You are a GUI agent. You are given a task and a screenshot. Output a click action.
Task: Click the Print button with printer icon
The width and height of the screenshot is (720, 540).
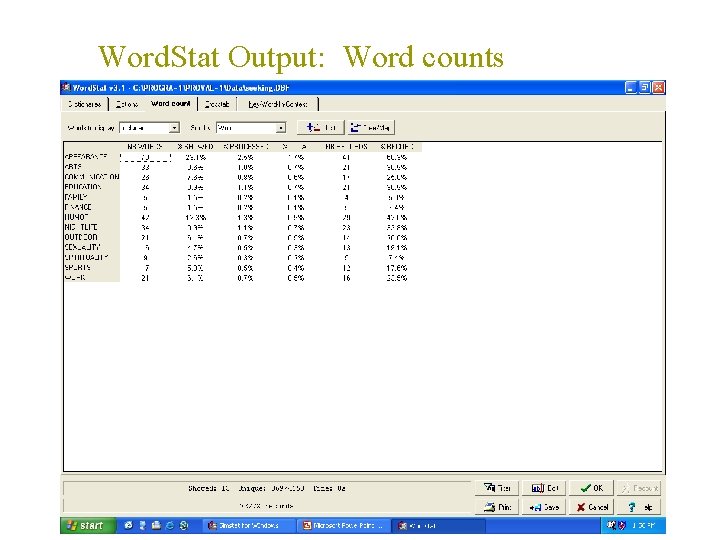(x=497, y=507)
